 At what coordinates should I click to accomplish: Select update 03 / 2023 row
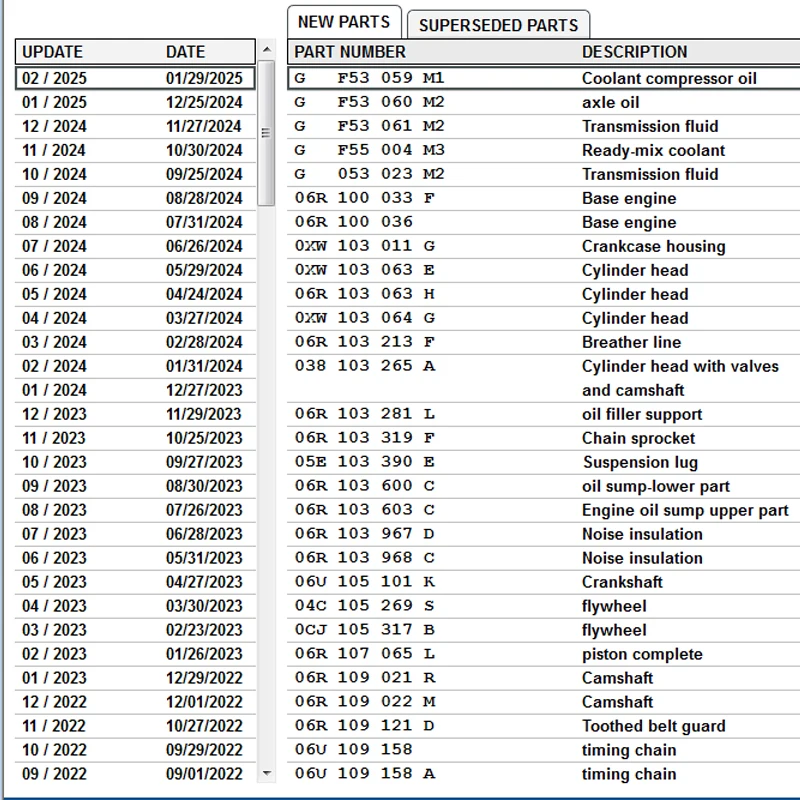135,630
